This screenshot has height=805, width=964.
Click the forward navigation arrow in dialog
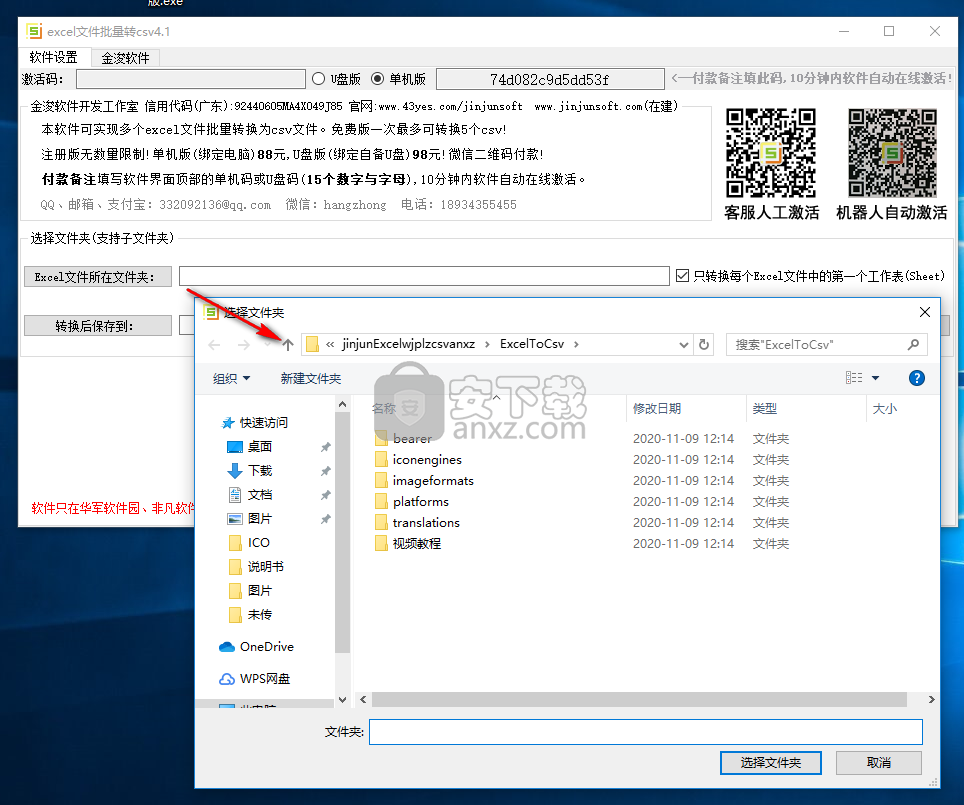coord(243,345)
